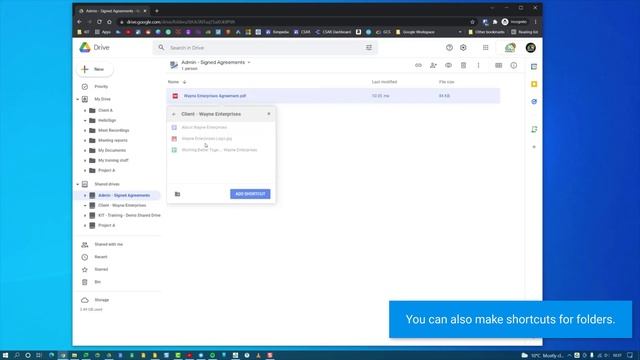
Task: Click the Preview eye icon in toolbar
Action: pyautogui.click(x=448, y=65)
